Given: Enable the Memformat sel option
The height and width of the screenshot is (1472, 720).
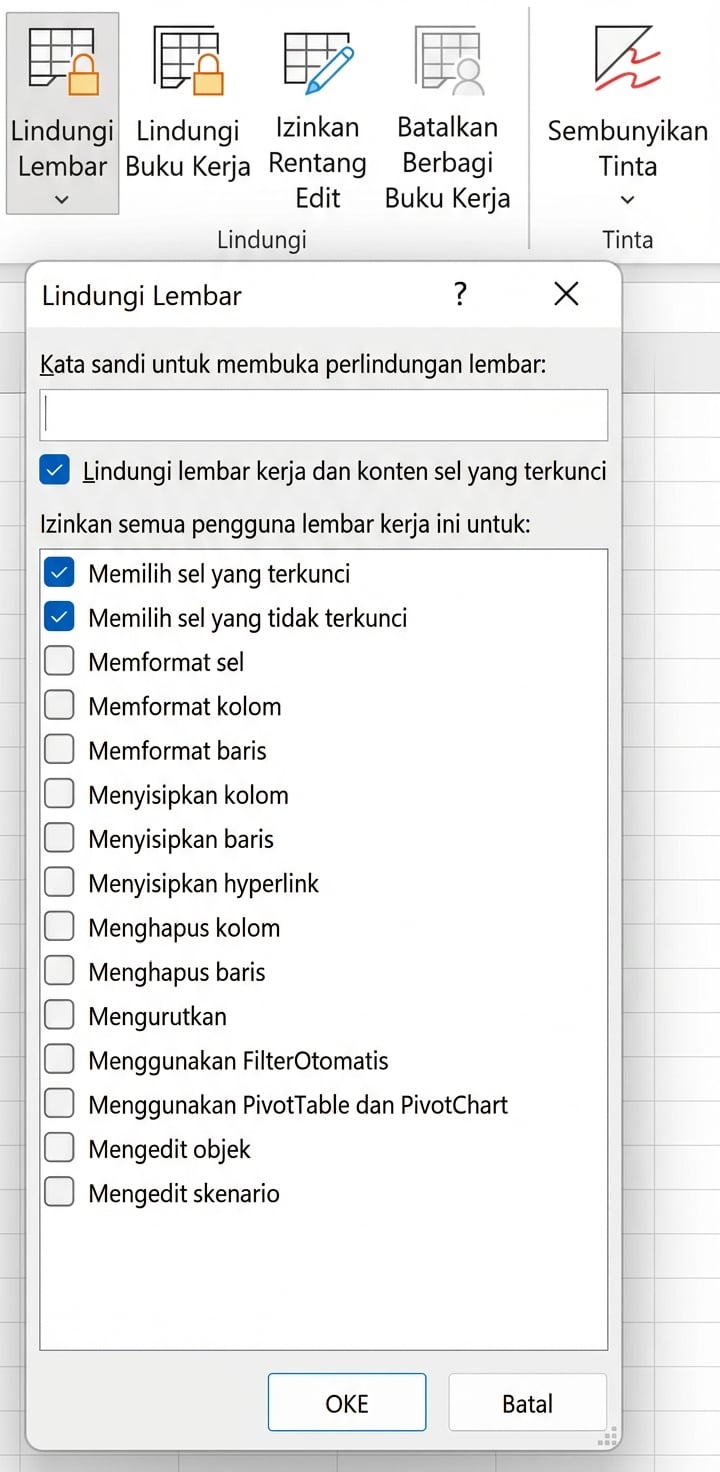Looking at the screenshot, I should click(x=59, y=660).
